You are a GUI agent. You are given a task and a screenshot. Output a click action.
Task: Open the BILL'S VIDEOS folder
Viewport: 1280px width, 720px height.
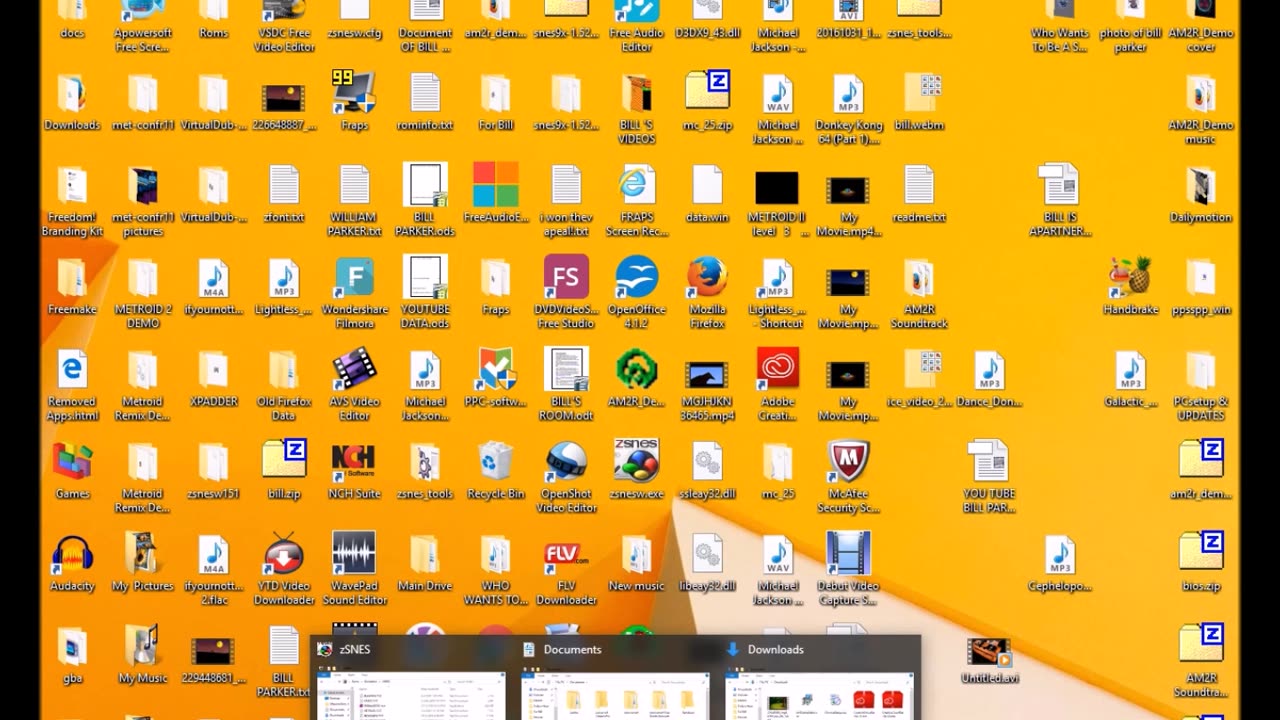pyautogui.click(x=636, y=95)
